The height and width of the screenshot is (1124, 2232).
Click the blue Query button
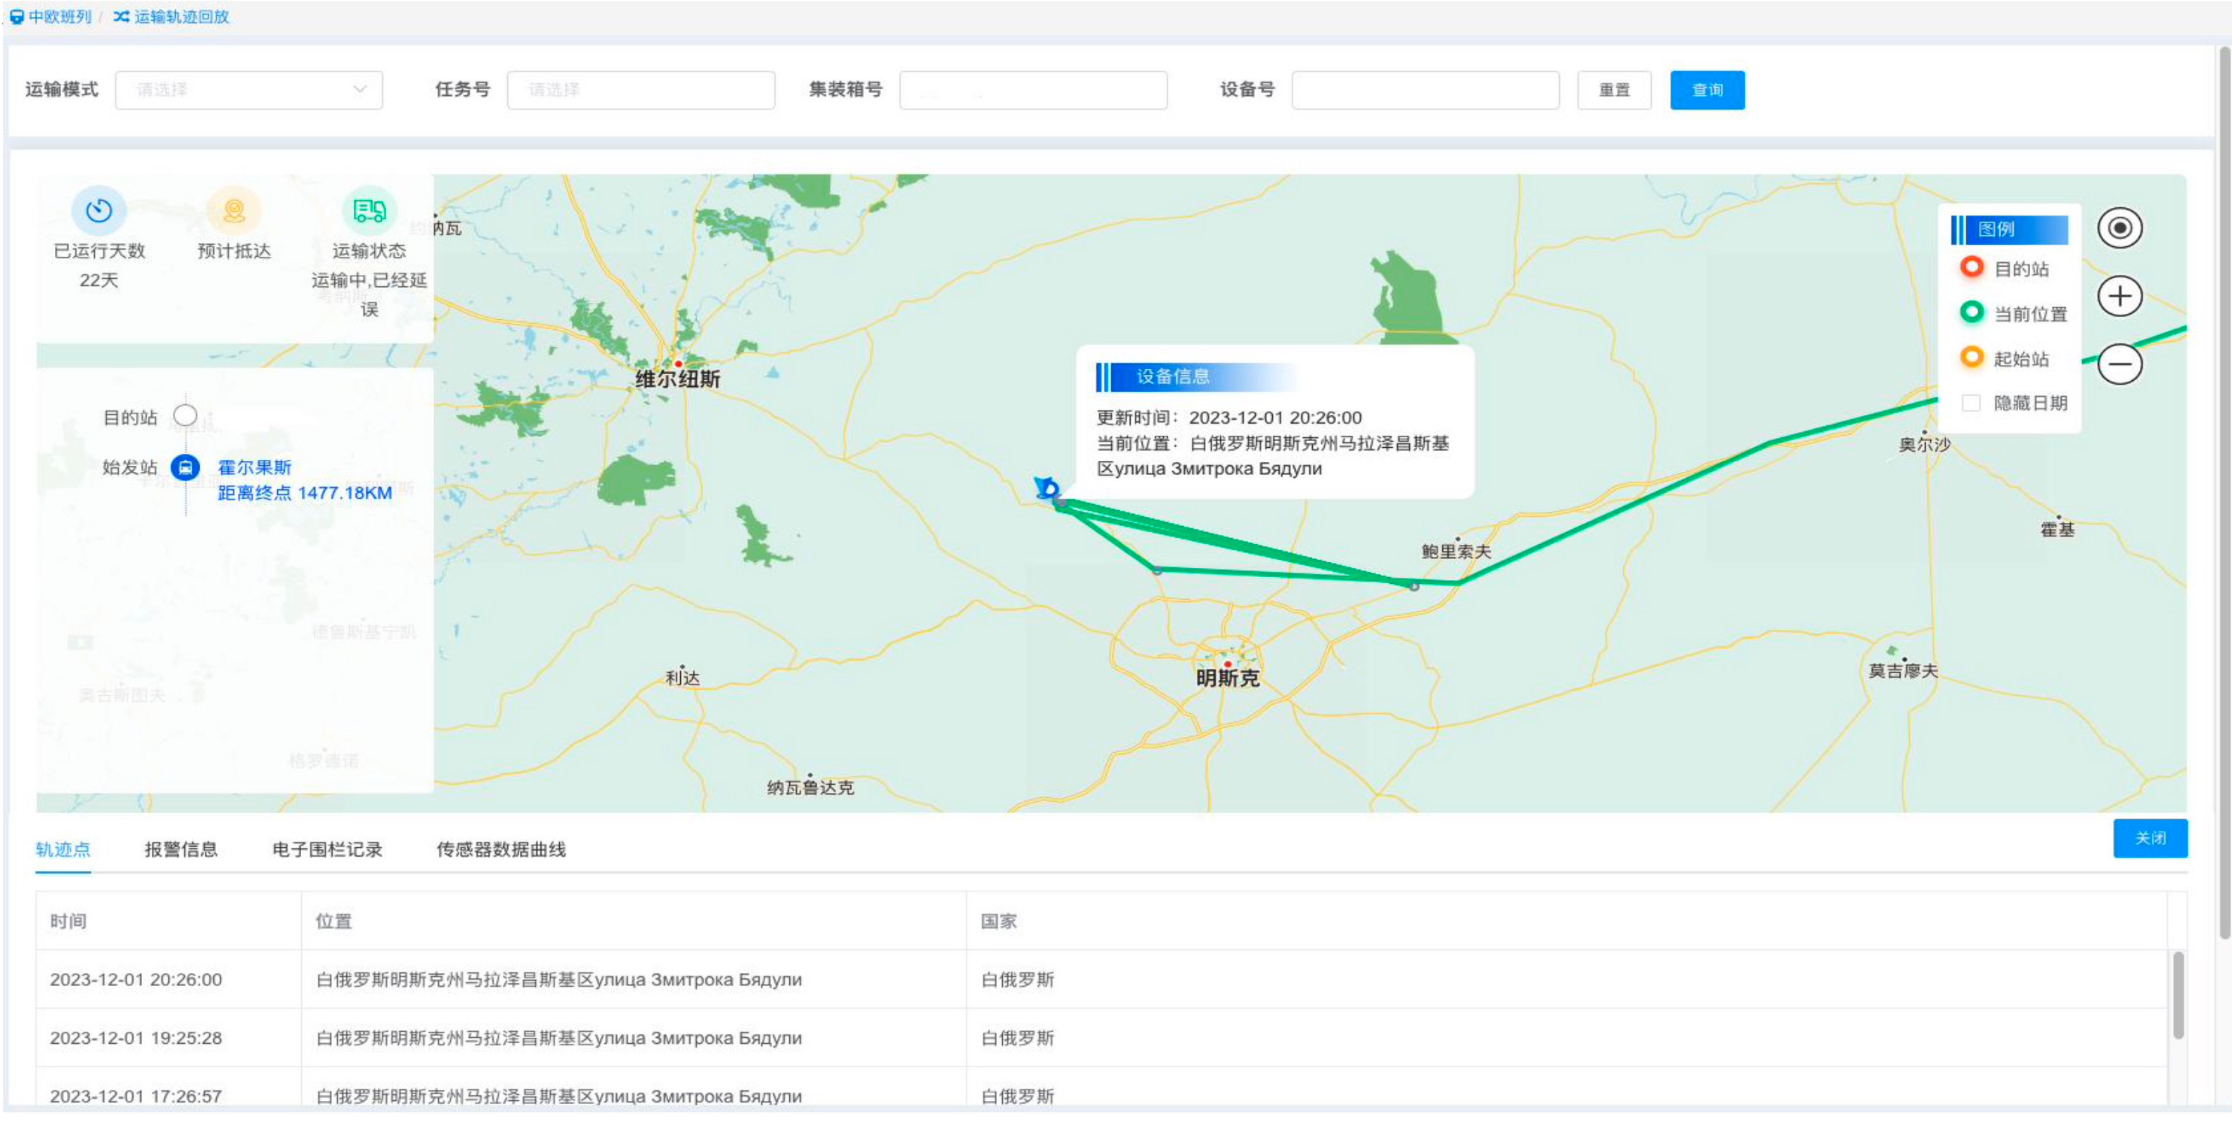[1706, 90]
